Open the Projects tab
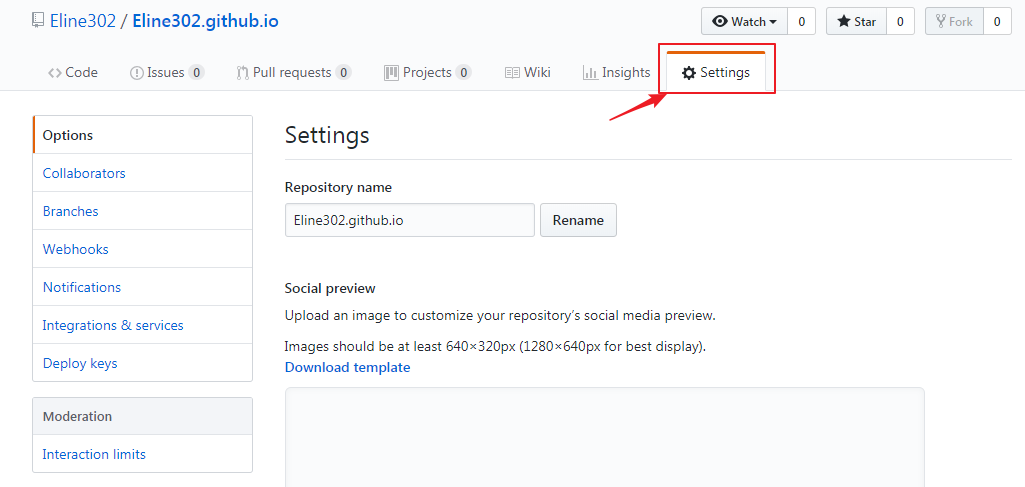This screenshot has height=487, width=1025. 428,73
